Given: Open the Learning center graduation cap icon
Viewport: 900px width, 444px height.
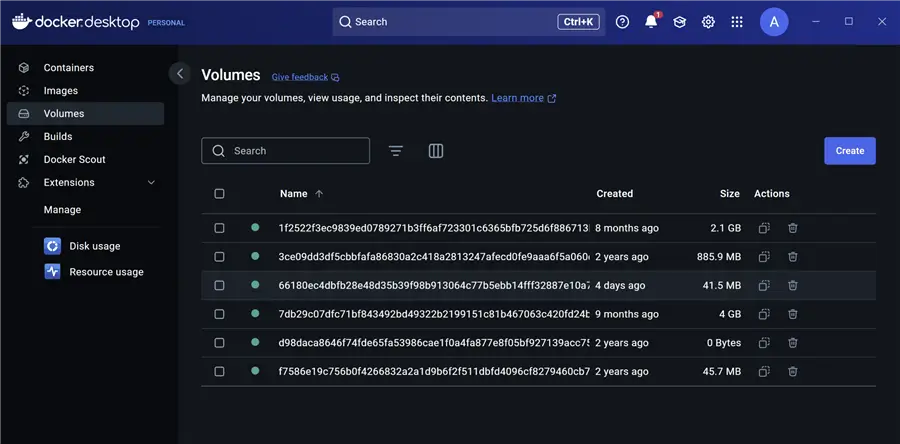Looking at the screenshot, I should click(679, 22).
